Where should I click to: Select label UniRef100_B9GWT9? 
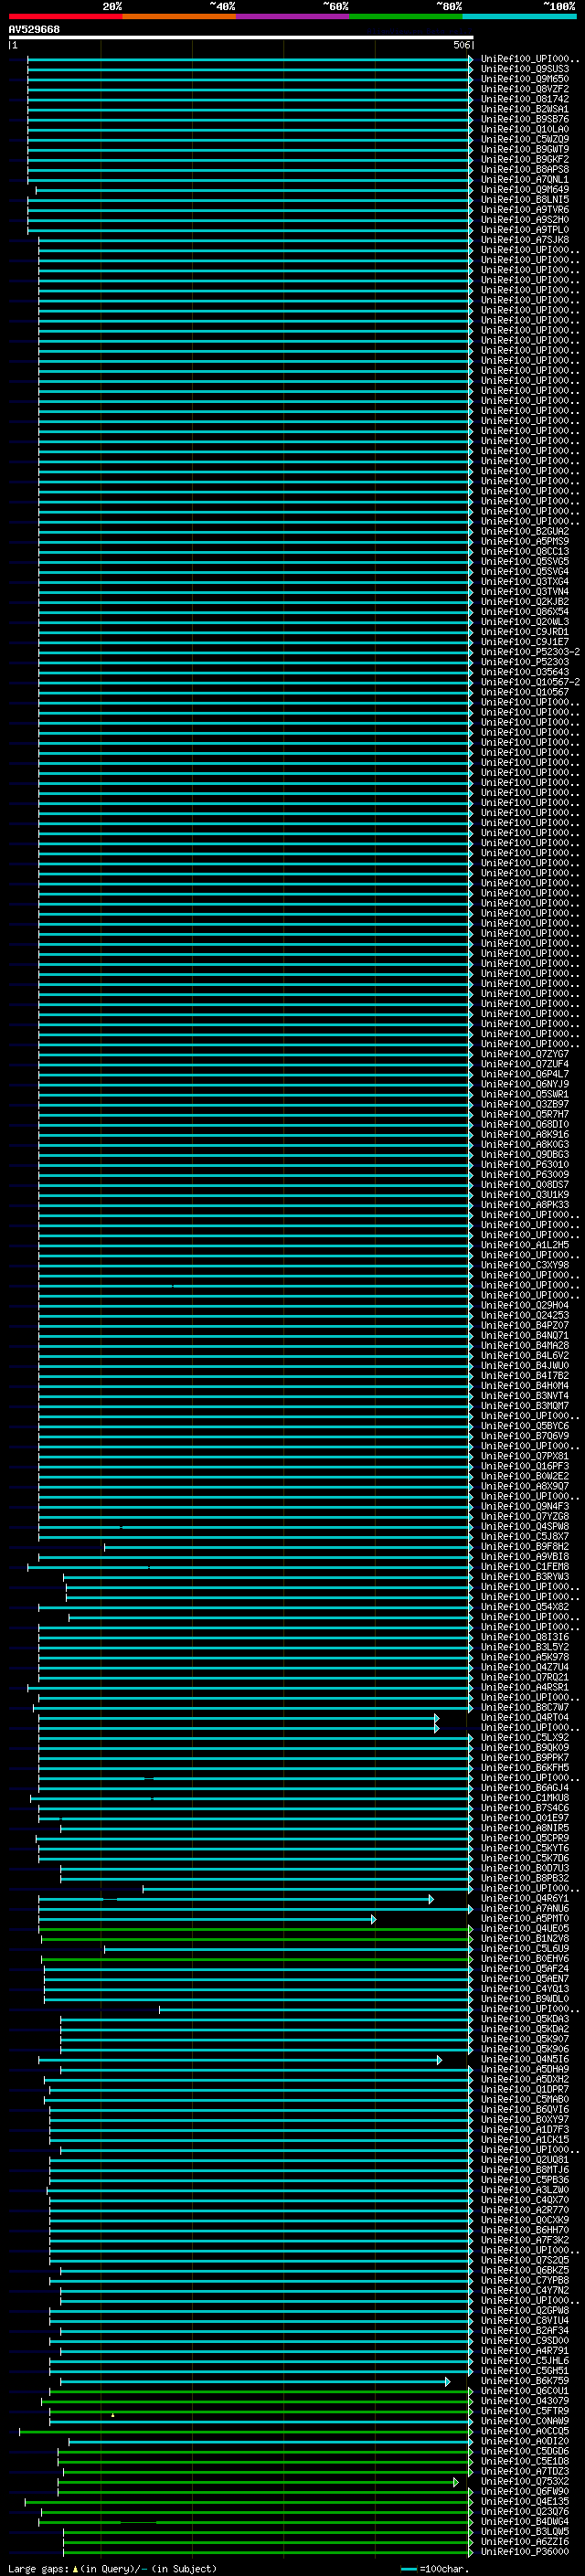point(525,149)
